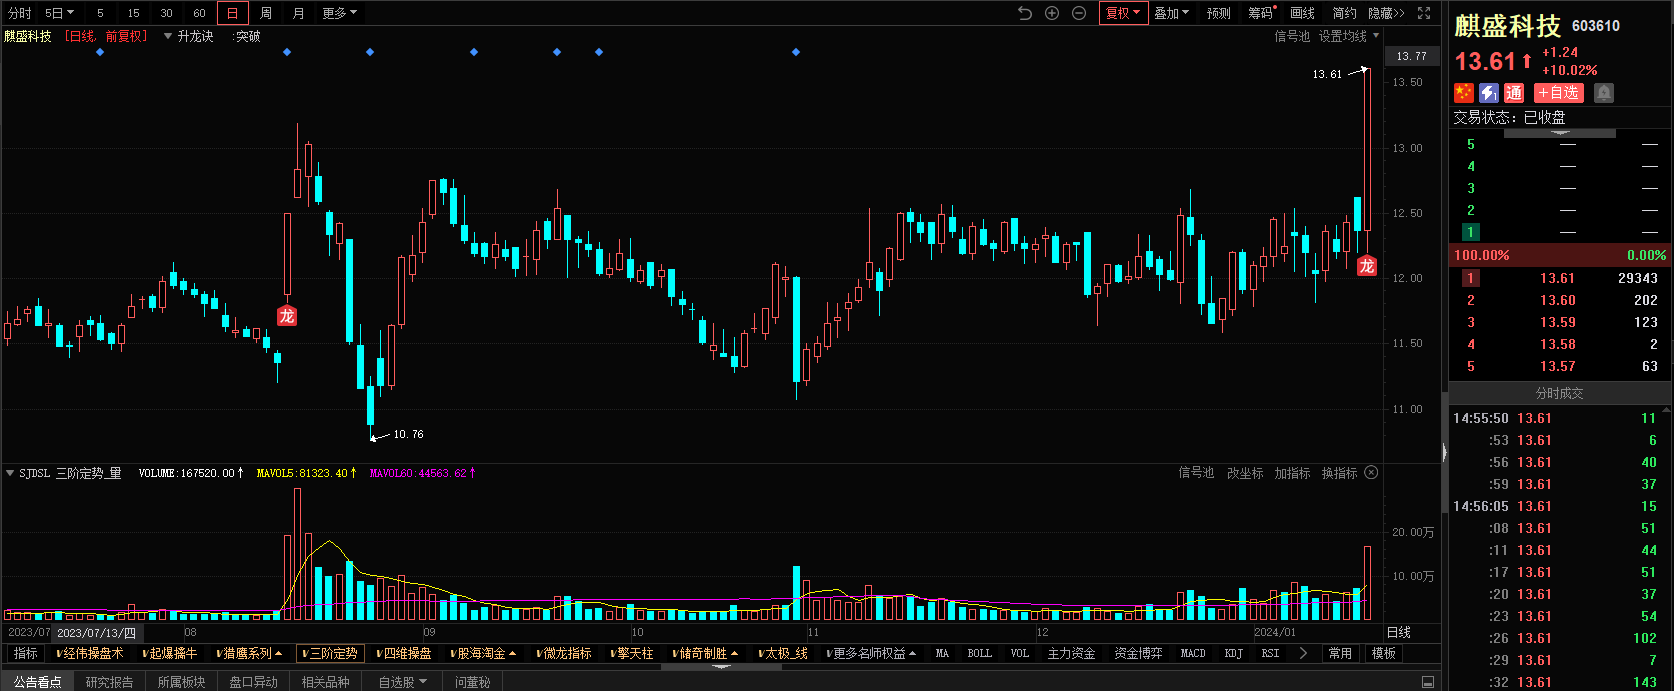Click the 模板 template button
1674x691 pixels.
[1384, 653]
